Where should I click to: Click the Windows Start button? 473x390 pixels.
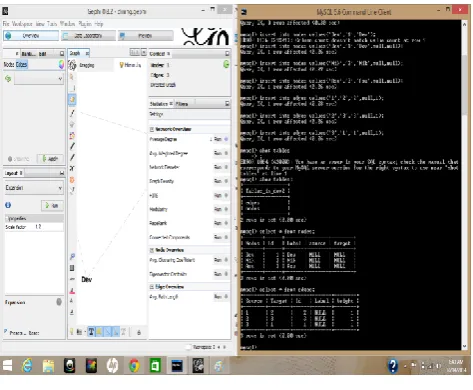tap(8, 366)
